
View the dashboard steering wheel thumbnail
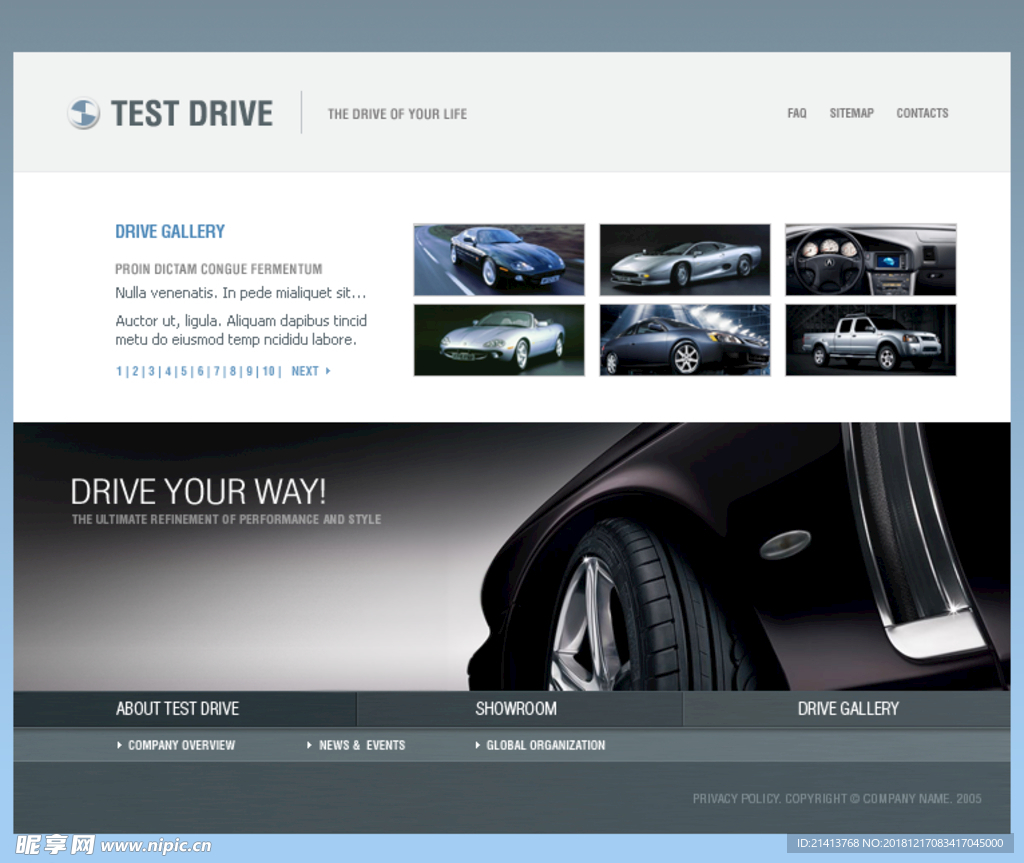click(870, 260)
